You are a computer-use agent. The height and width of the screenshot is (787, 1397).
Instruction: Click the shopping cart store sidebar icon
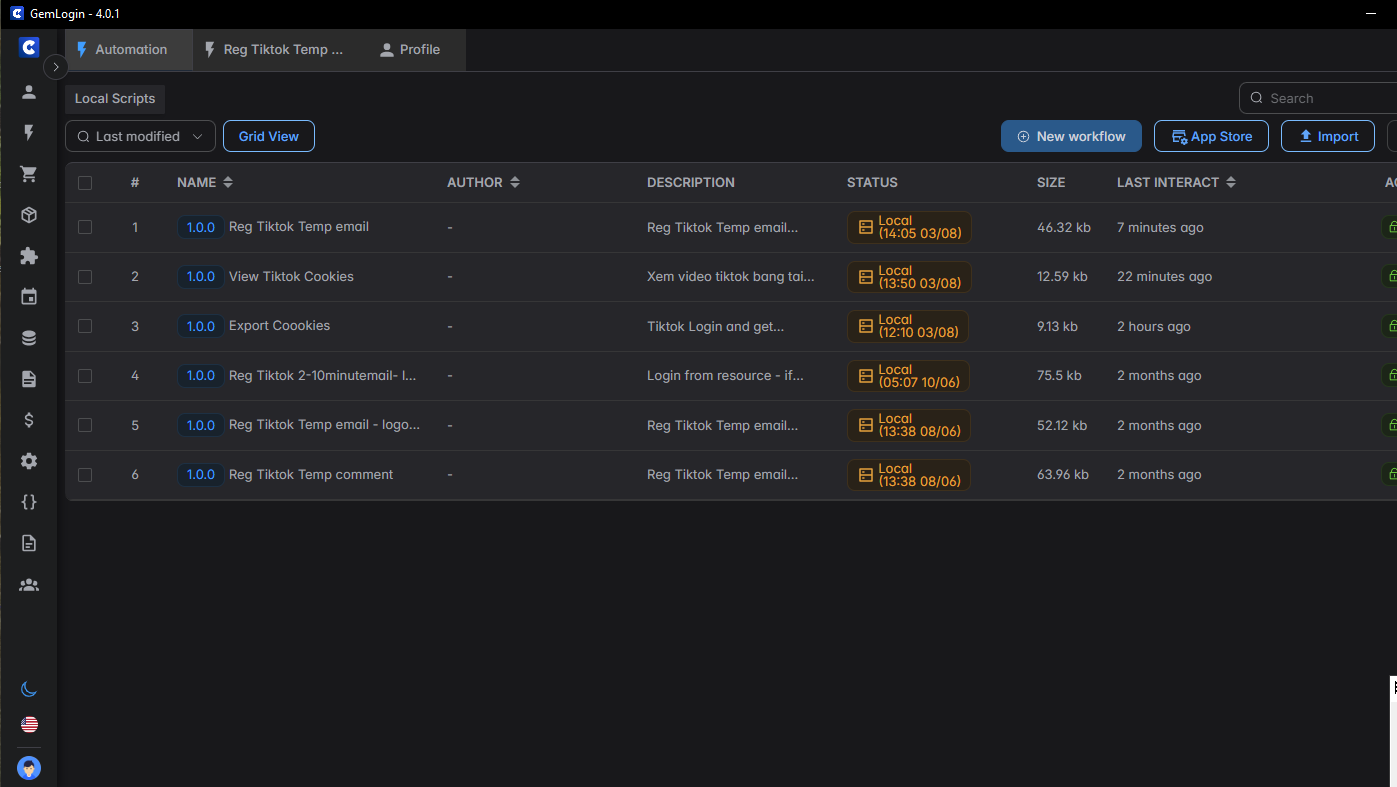point(29,174)
